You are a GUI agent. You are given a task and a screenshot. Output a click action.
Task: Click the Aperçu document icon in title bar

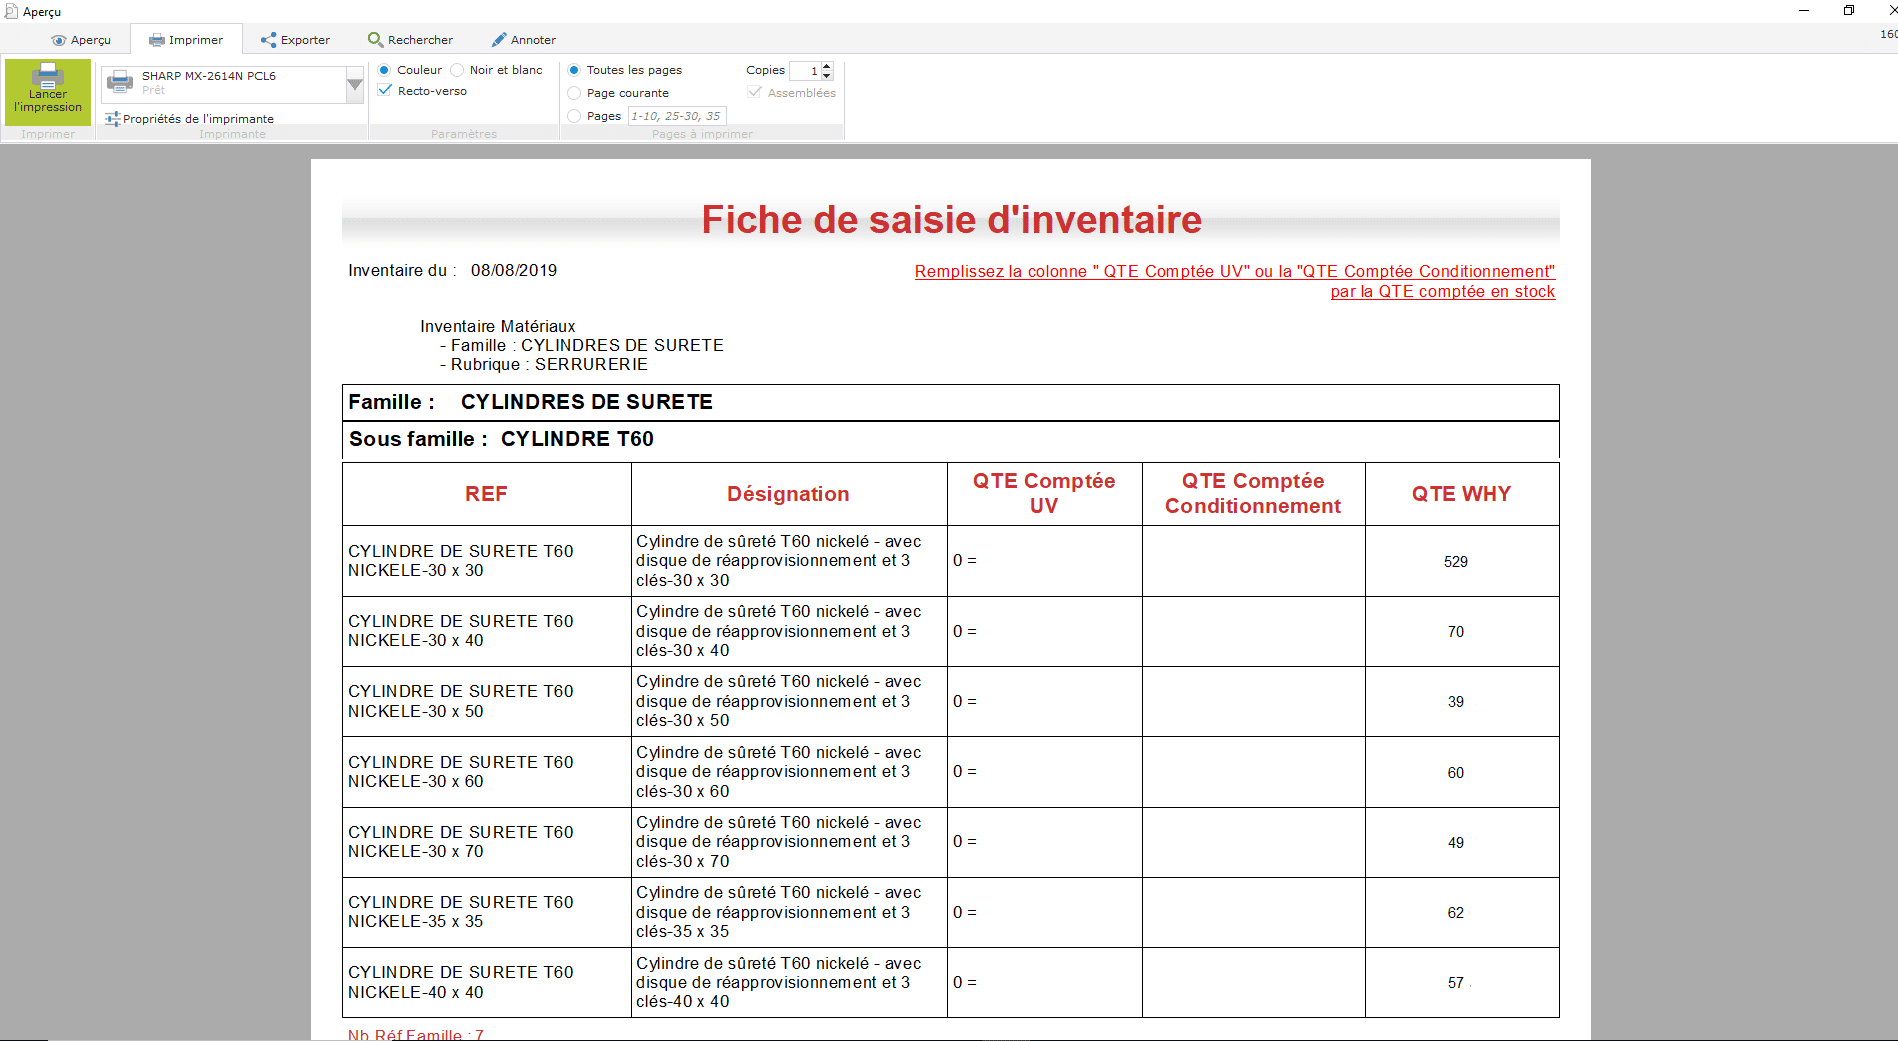tap(11, 11)
